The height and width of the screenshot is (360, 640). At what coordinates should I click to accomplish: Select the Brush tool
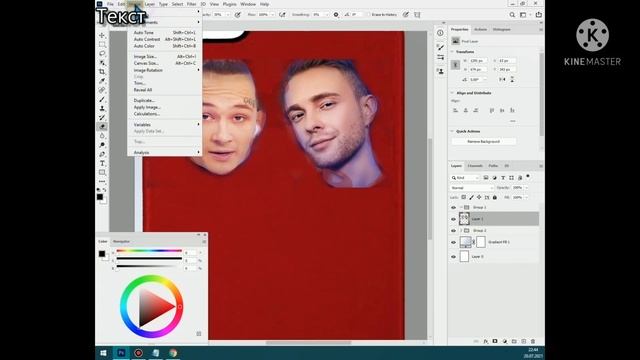pos(102,99)
